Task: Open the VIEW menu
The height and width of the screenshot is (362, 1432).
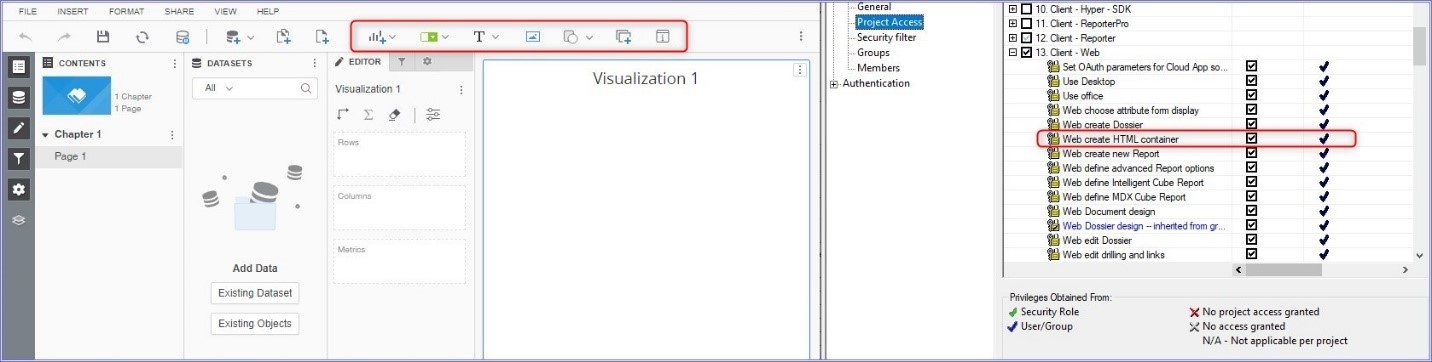Action: tap(225, 11)
